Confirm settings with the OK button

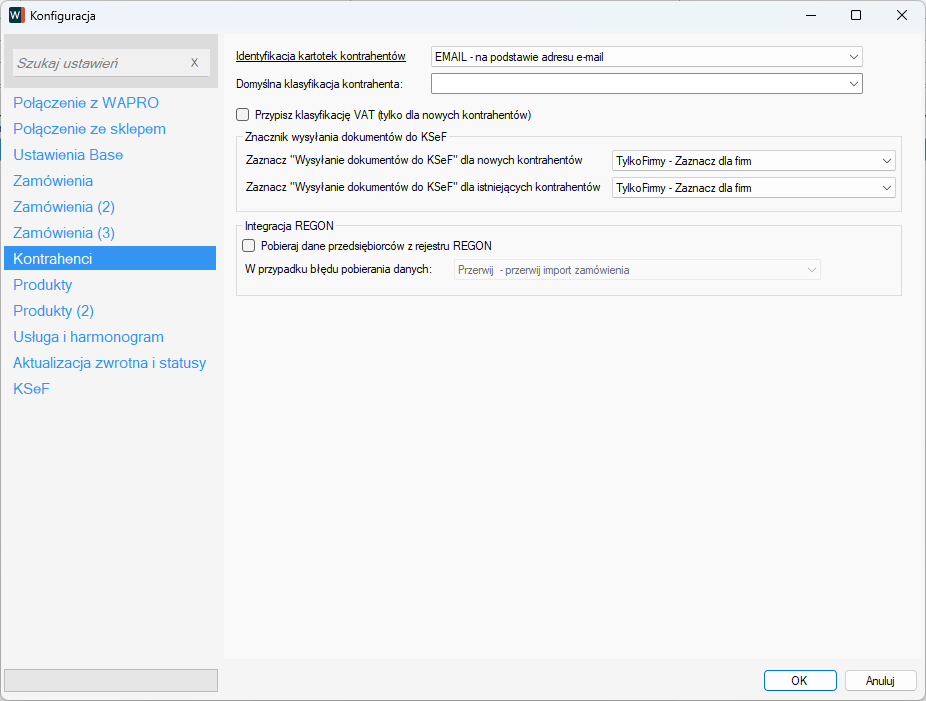[799, 680]
